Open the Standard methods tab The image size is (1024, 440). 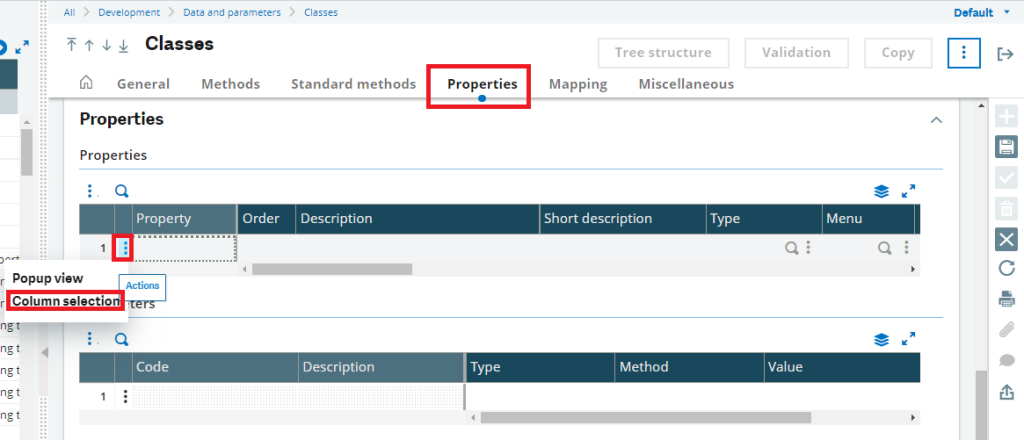tap(353, 84)
